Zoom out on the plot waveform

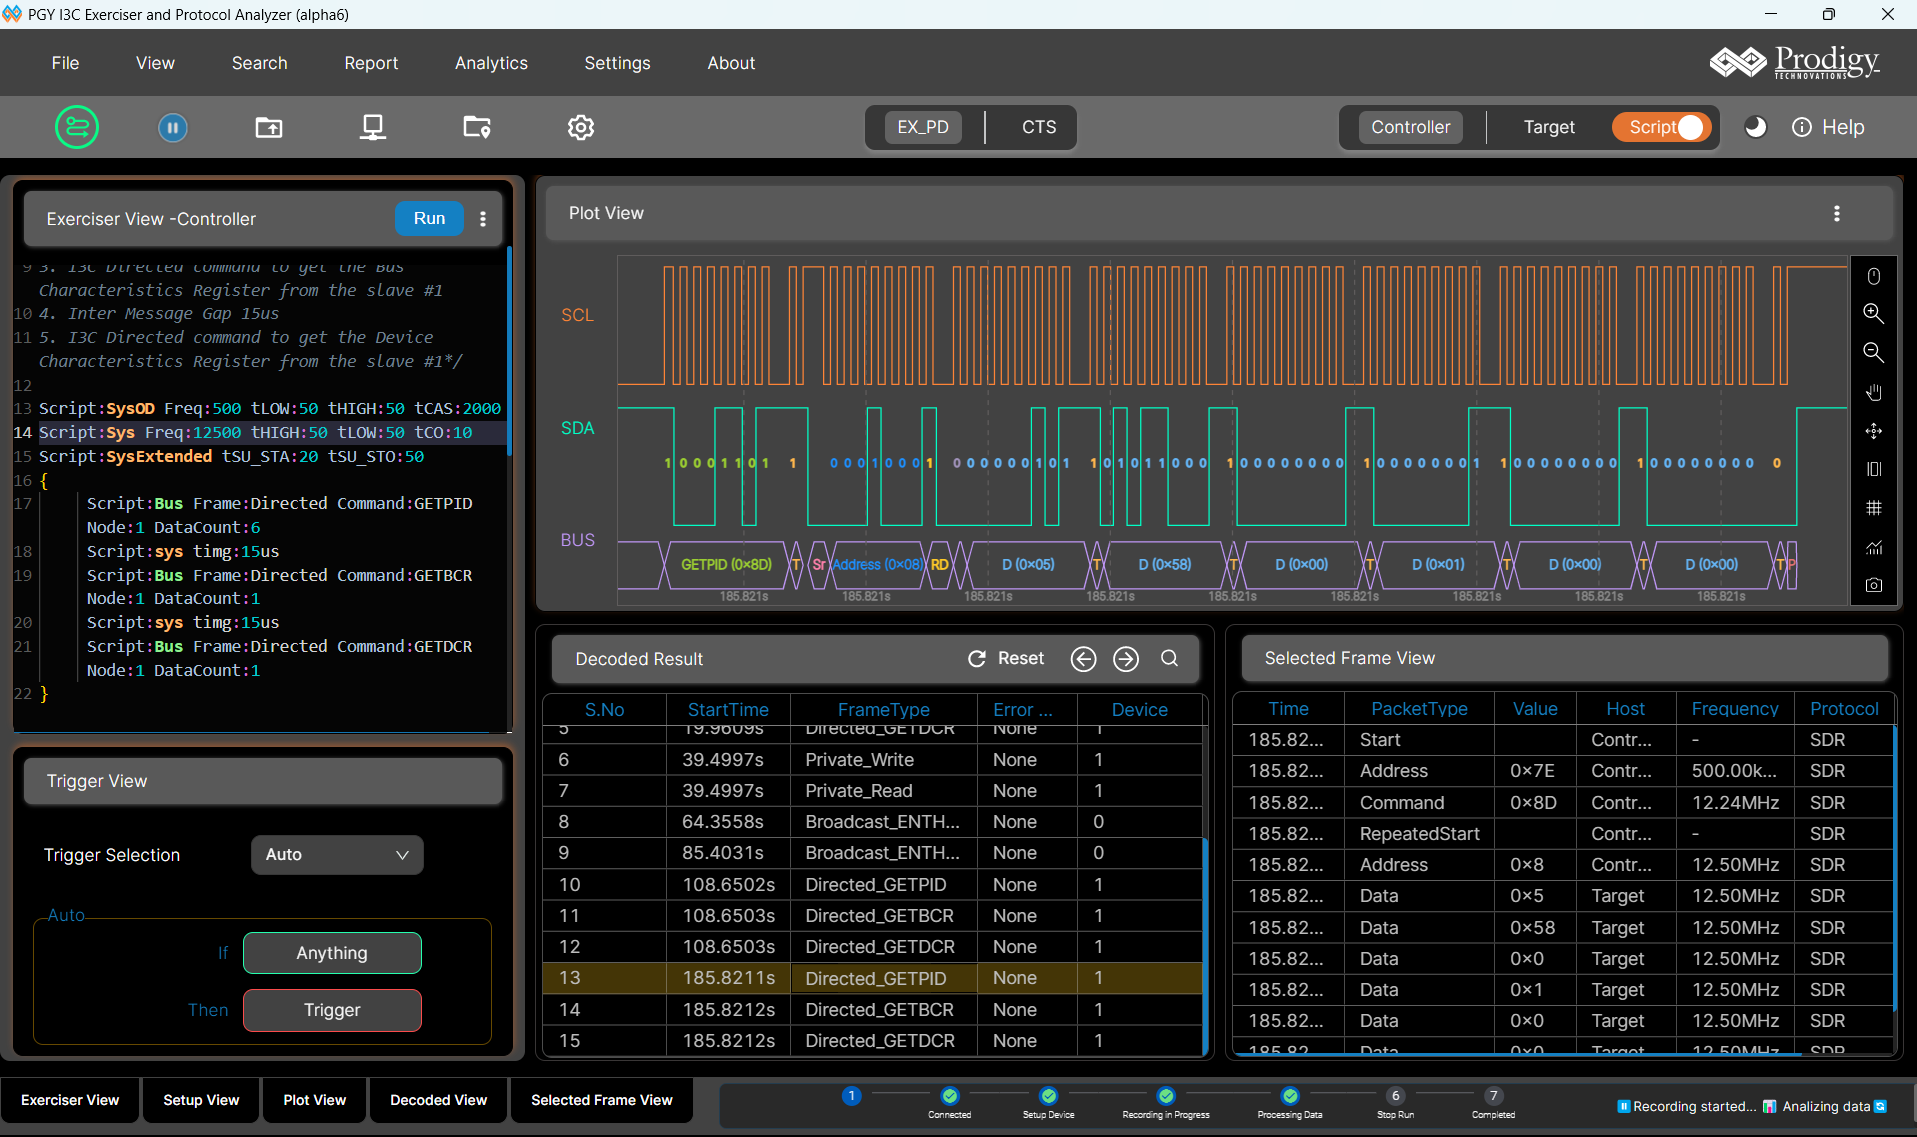(x=1873, y=353)
